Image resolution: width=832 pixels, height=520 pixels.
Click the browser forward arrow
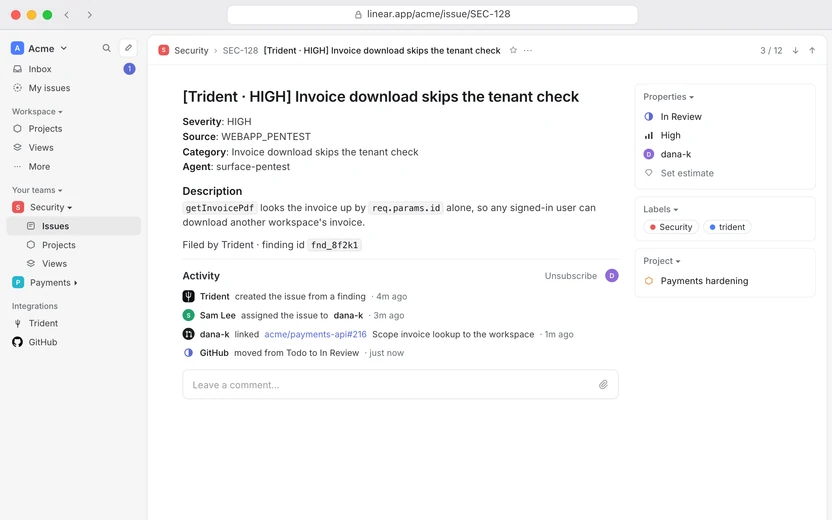pos(90,15)
